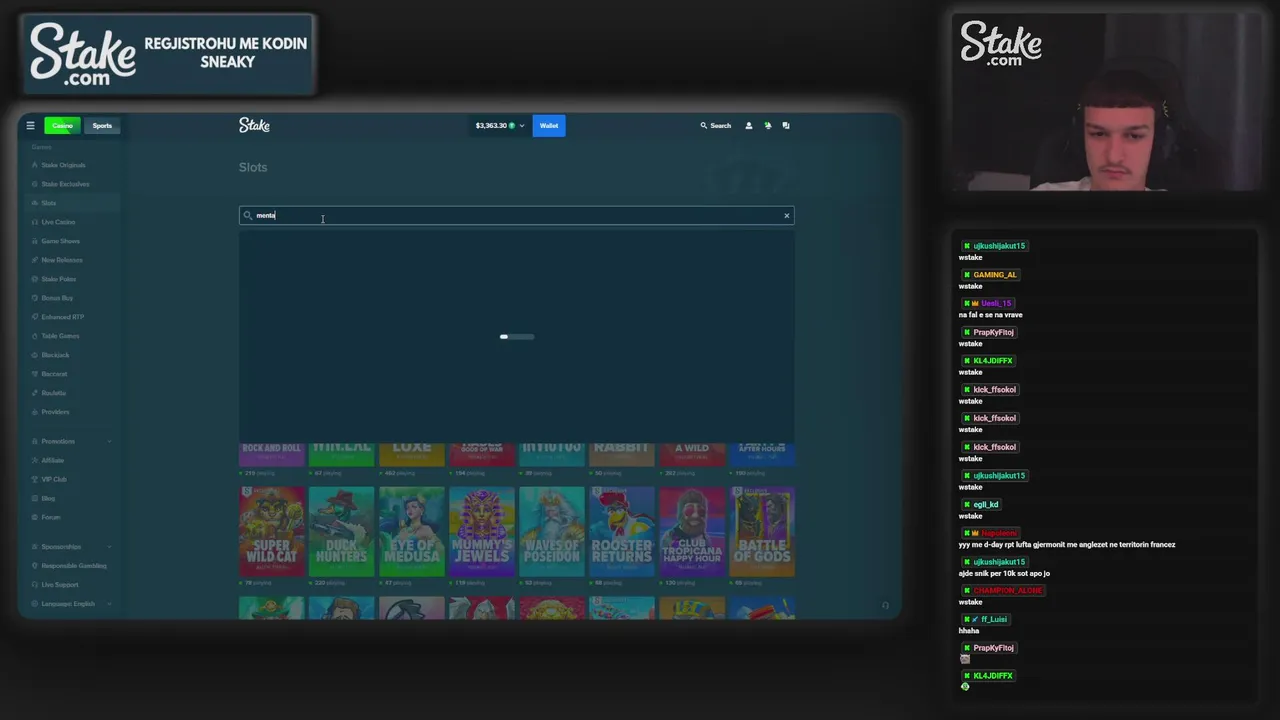Click the search magnifier icon in slots field
This screenshot has width=1280, height=720.
pos(248,216)
